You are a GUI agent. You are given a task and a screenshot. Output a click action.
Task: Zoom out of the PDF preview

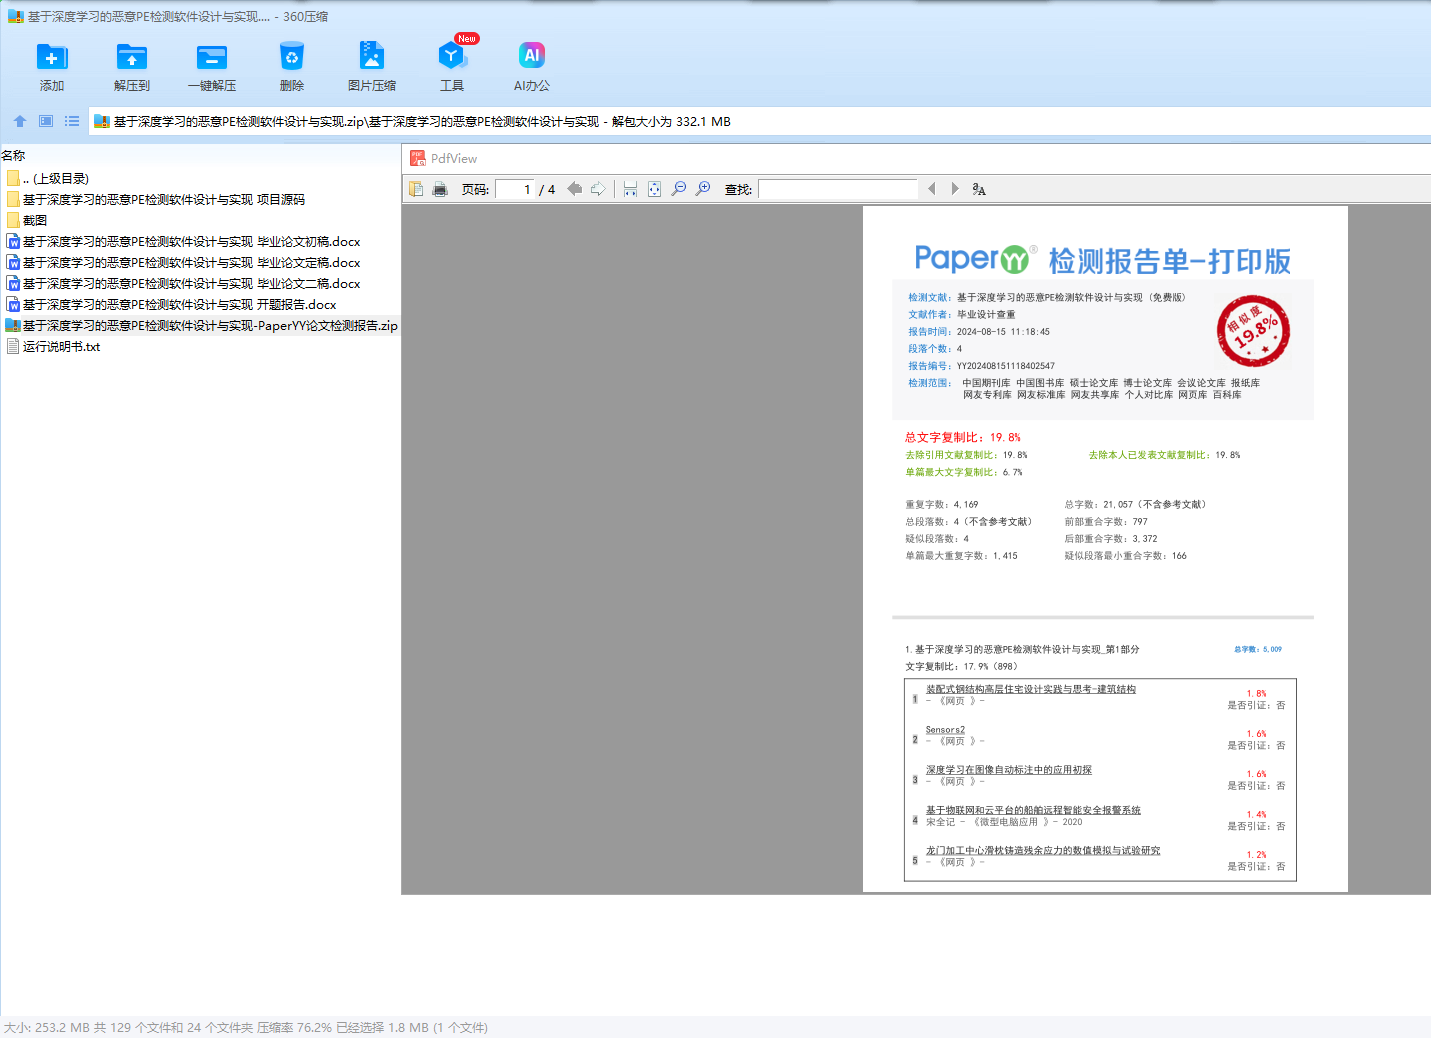point(679,189)
